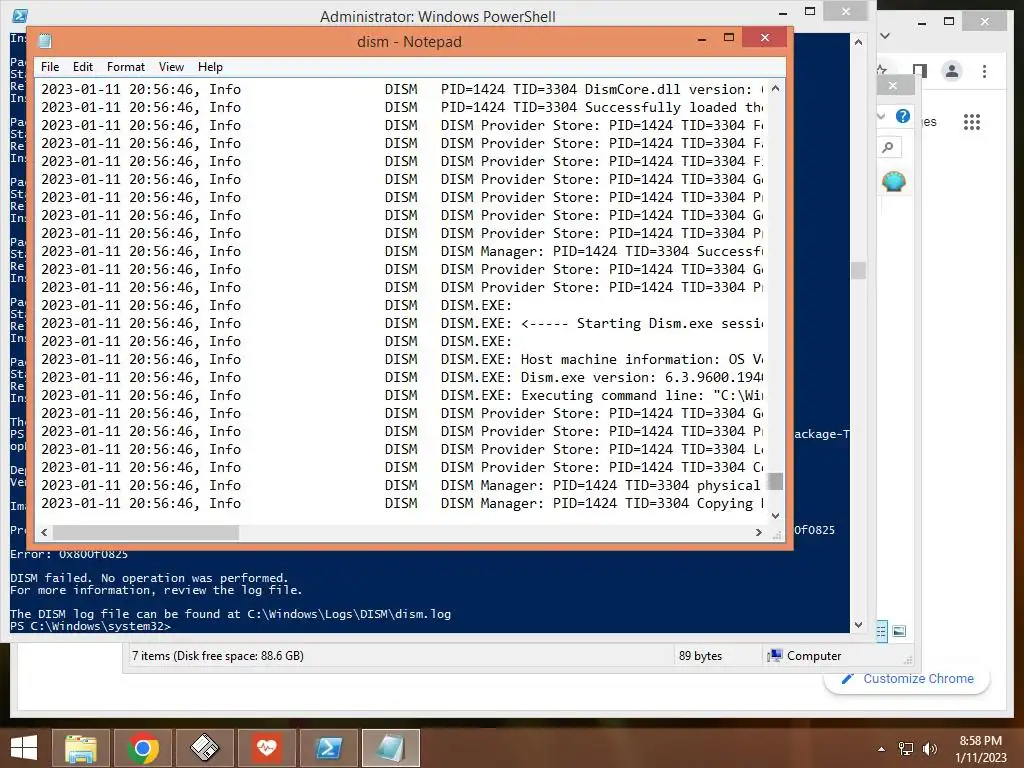
Task: Open the Help menu in Notepad
Action: tap(210, 67)
